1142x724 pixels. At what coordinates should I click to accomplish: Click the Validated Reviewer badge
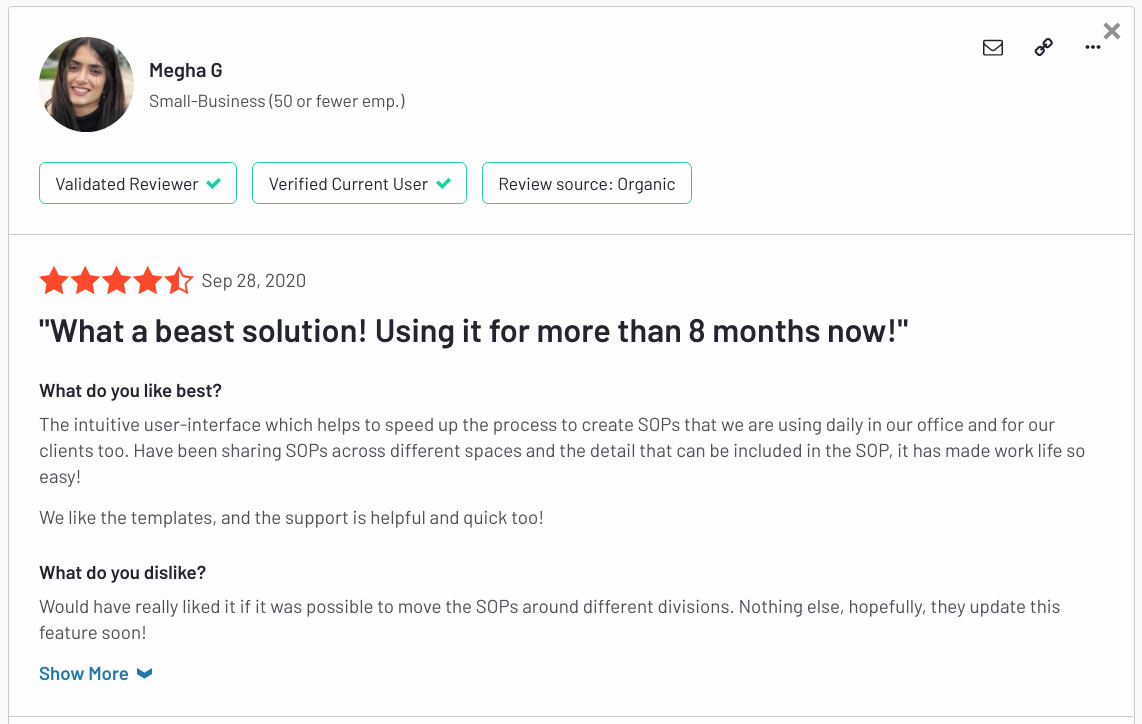(138, 184)
